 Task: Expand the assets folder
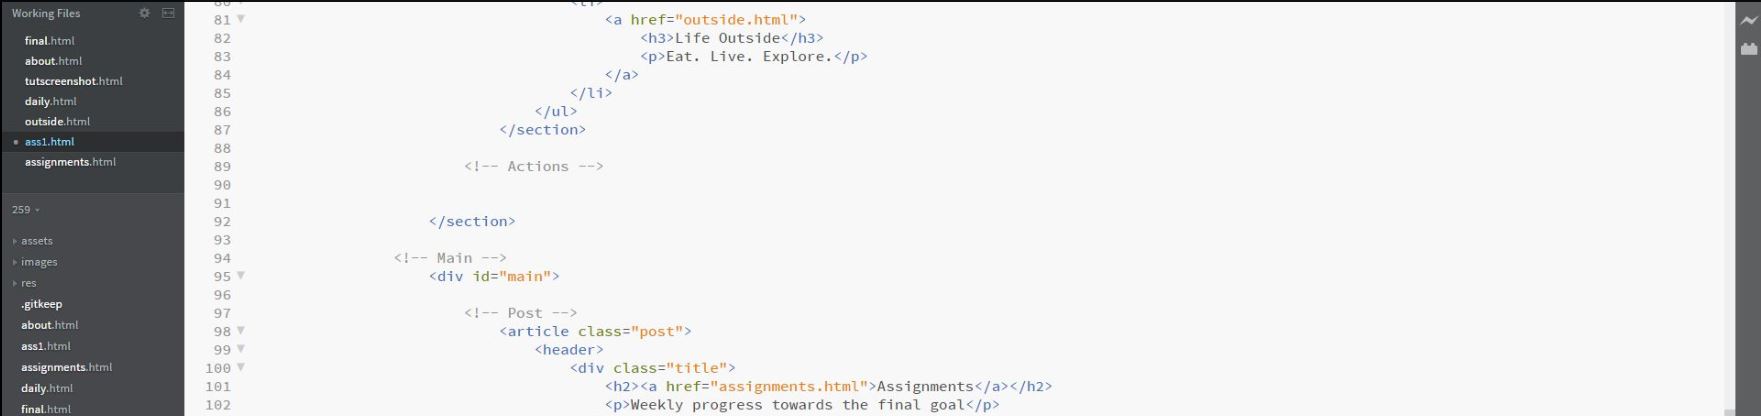pos(32,241)
